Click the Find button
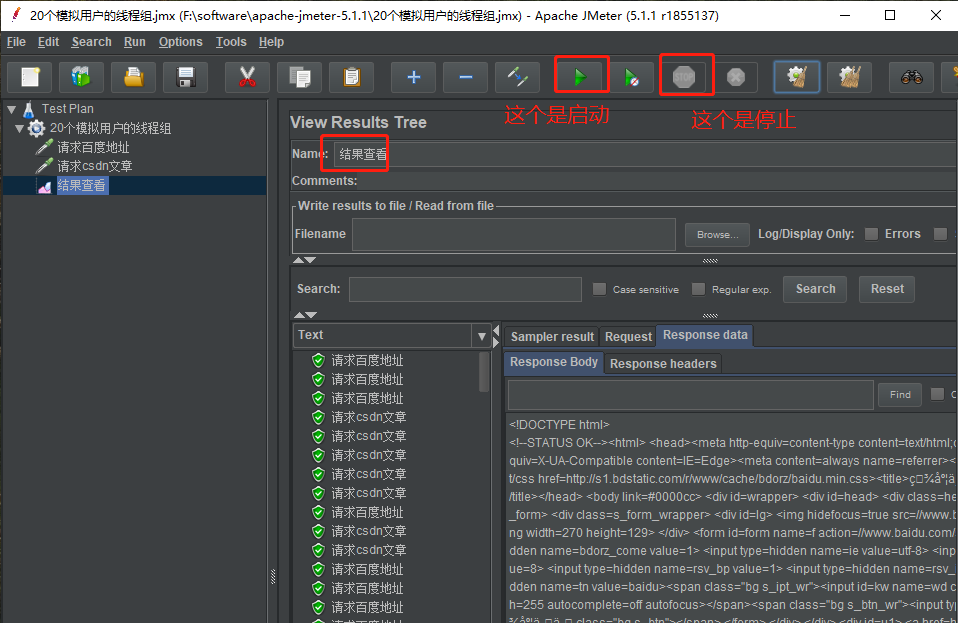958x623 pixels. tap(900, 395)
